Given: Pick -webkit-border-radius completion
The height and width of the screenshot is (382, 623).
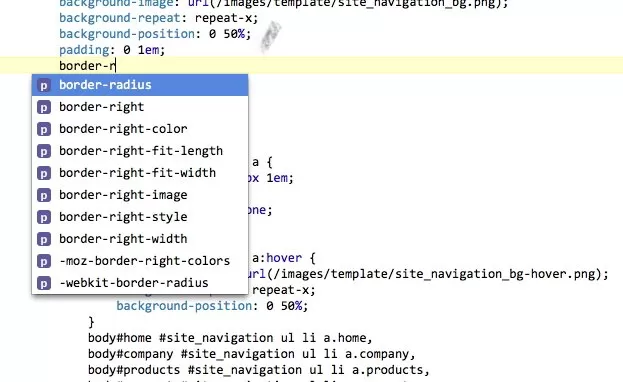Looking at the screenshot, I should 140,283.
